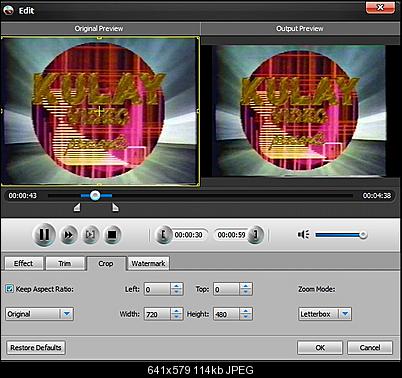Viewport: 402px width, 378px height.
Task: Click the Zoom Mode label
Action: tap(317, 289)
